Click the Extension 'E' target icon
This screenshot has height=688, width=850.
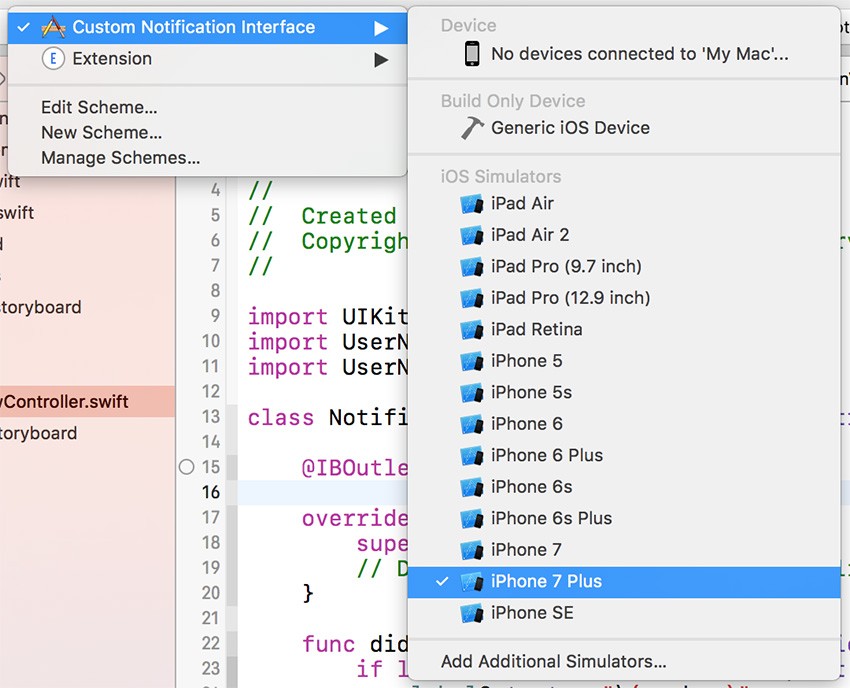(x=53, y=59)
